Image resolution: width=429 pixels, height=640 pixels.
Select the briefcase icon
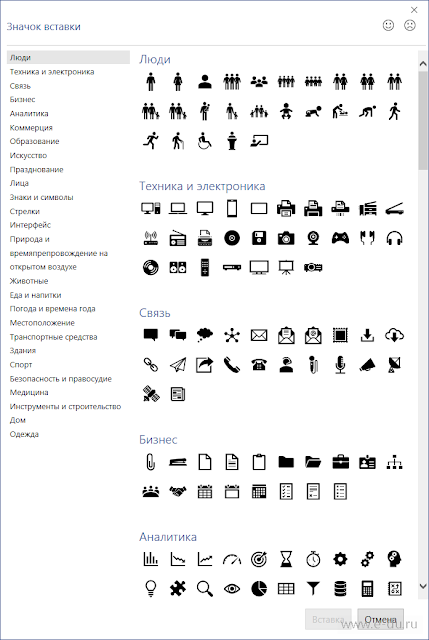[340, 462]
